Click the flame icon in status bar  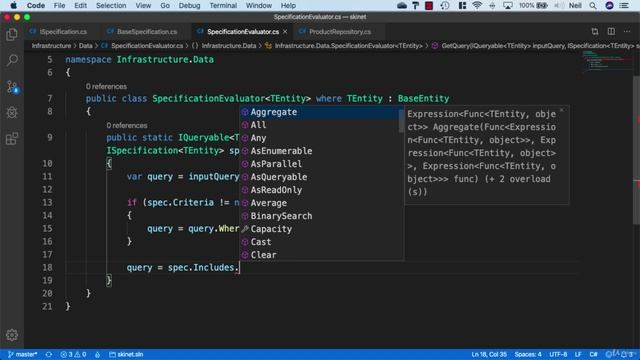[x=97, y=354]
